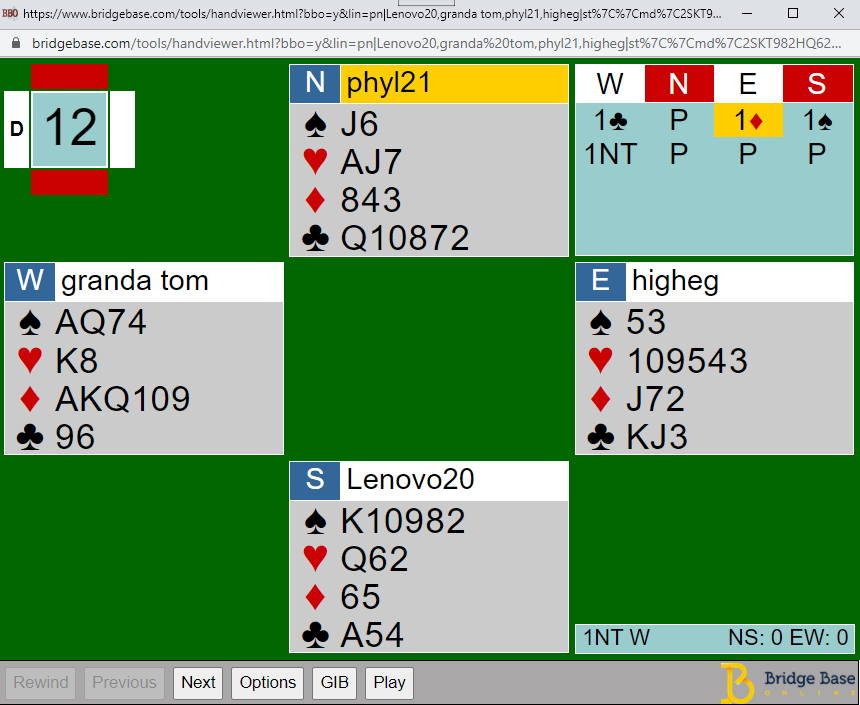Click the Play button
The image size is (860, 705).
pos(389,683)
